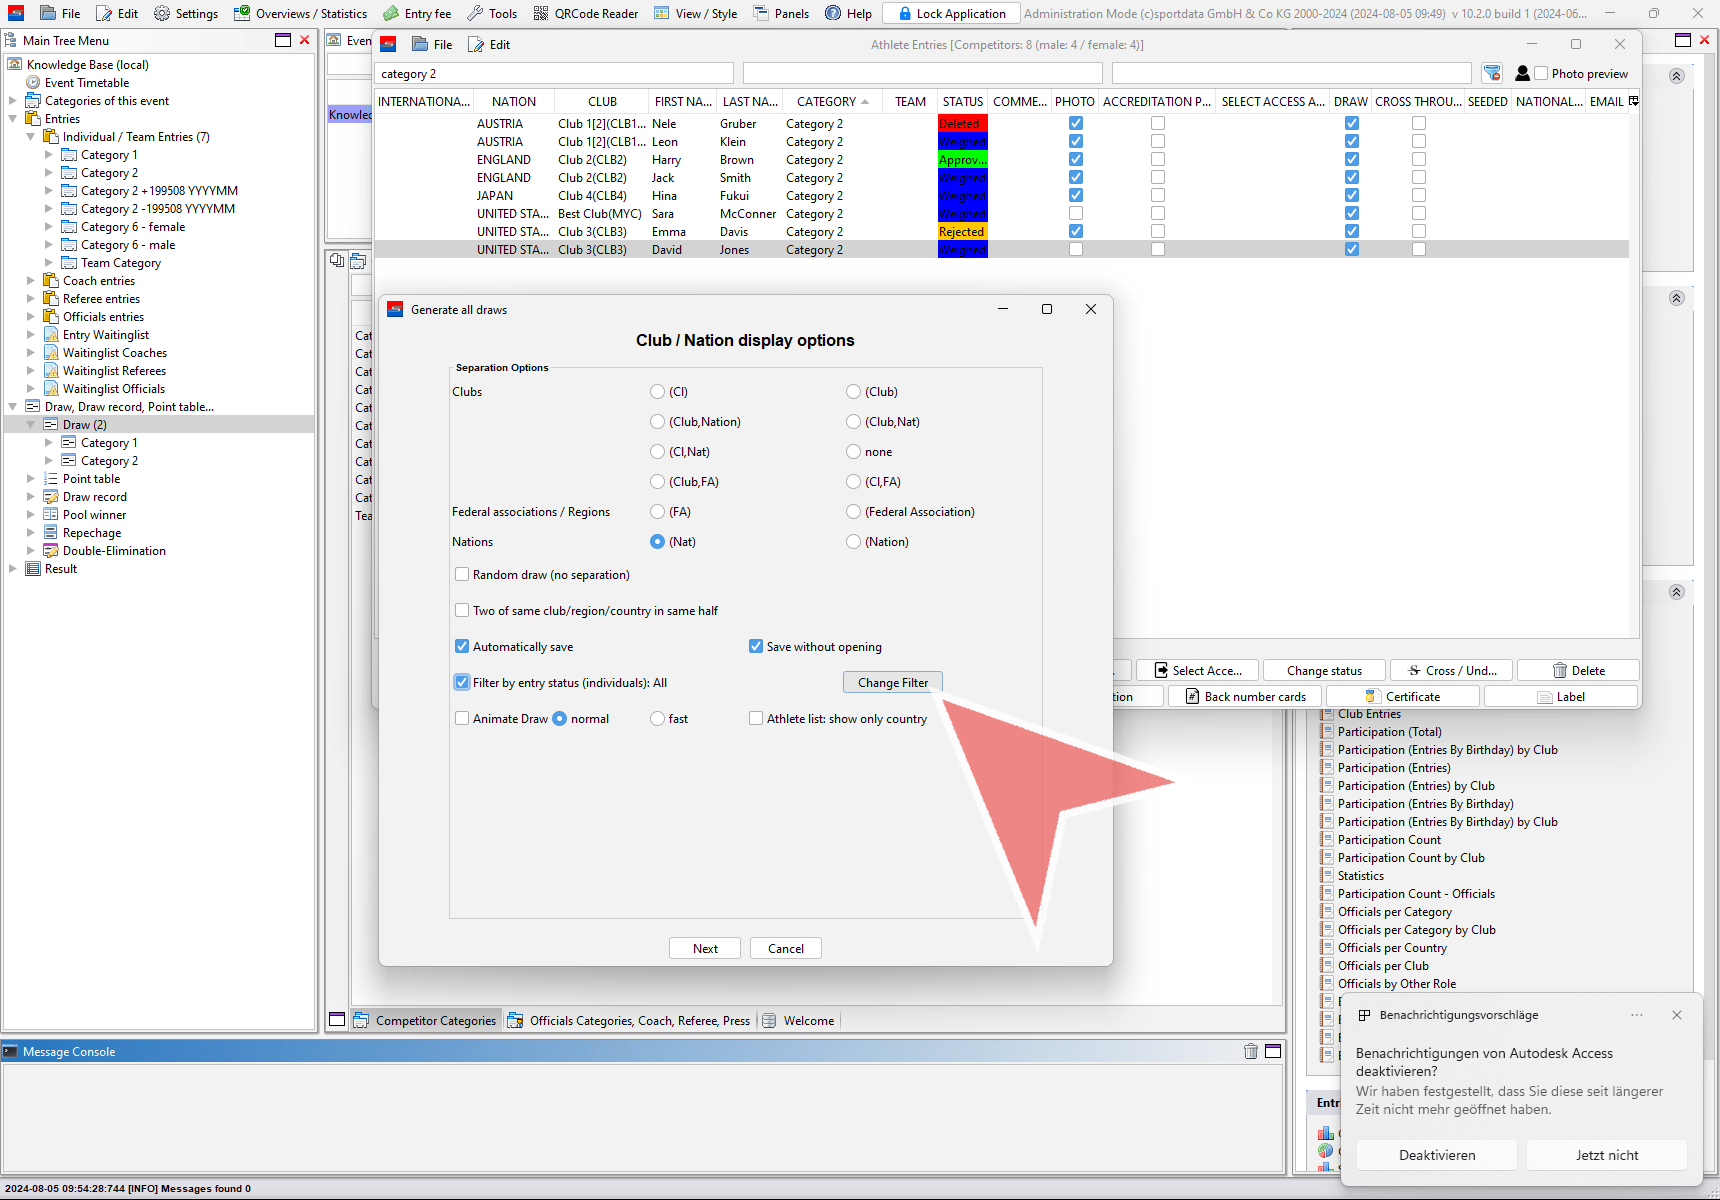This screenshot has width=1720, height=1200.
Task: Click the filter icon beside search fields
Action: click(x=1492, y=73)
